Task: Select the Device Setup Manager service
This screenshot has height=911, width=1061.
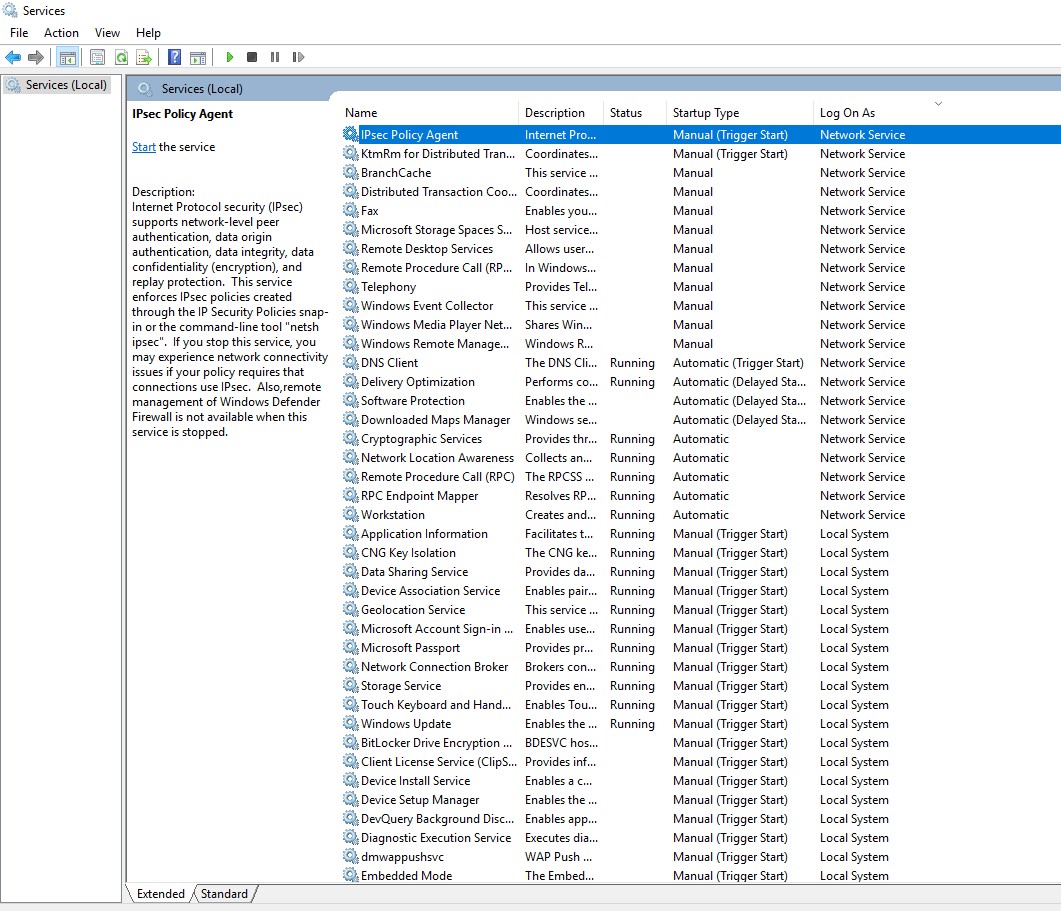Action: click(700, 799)
